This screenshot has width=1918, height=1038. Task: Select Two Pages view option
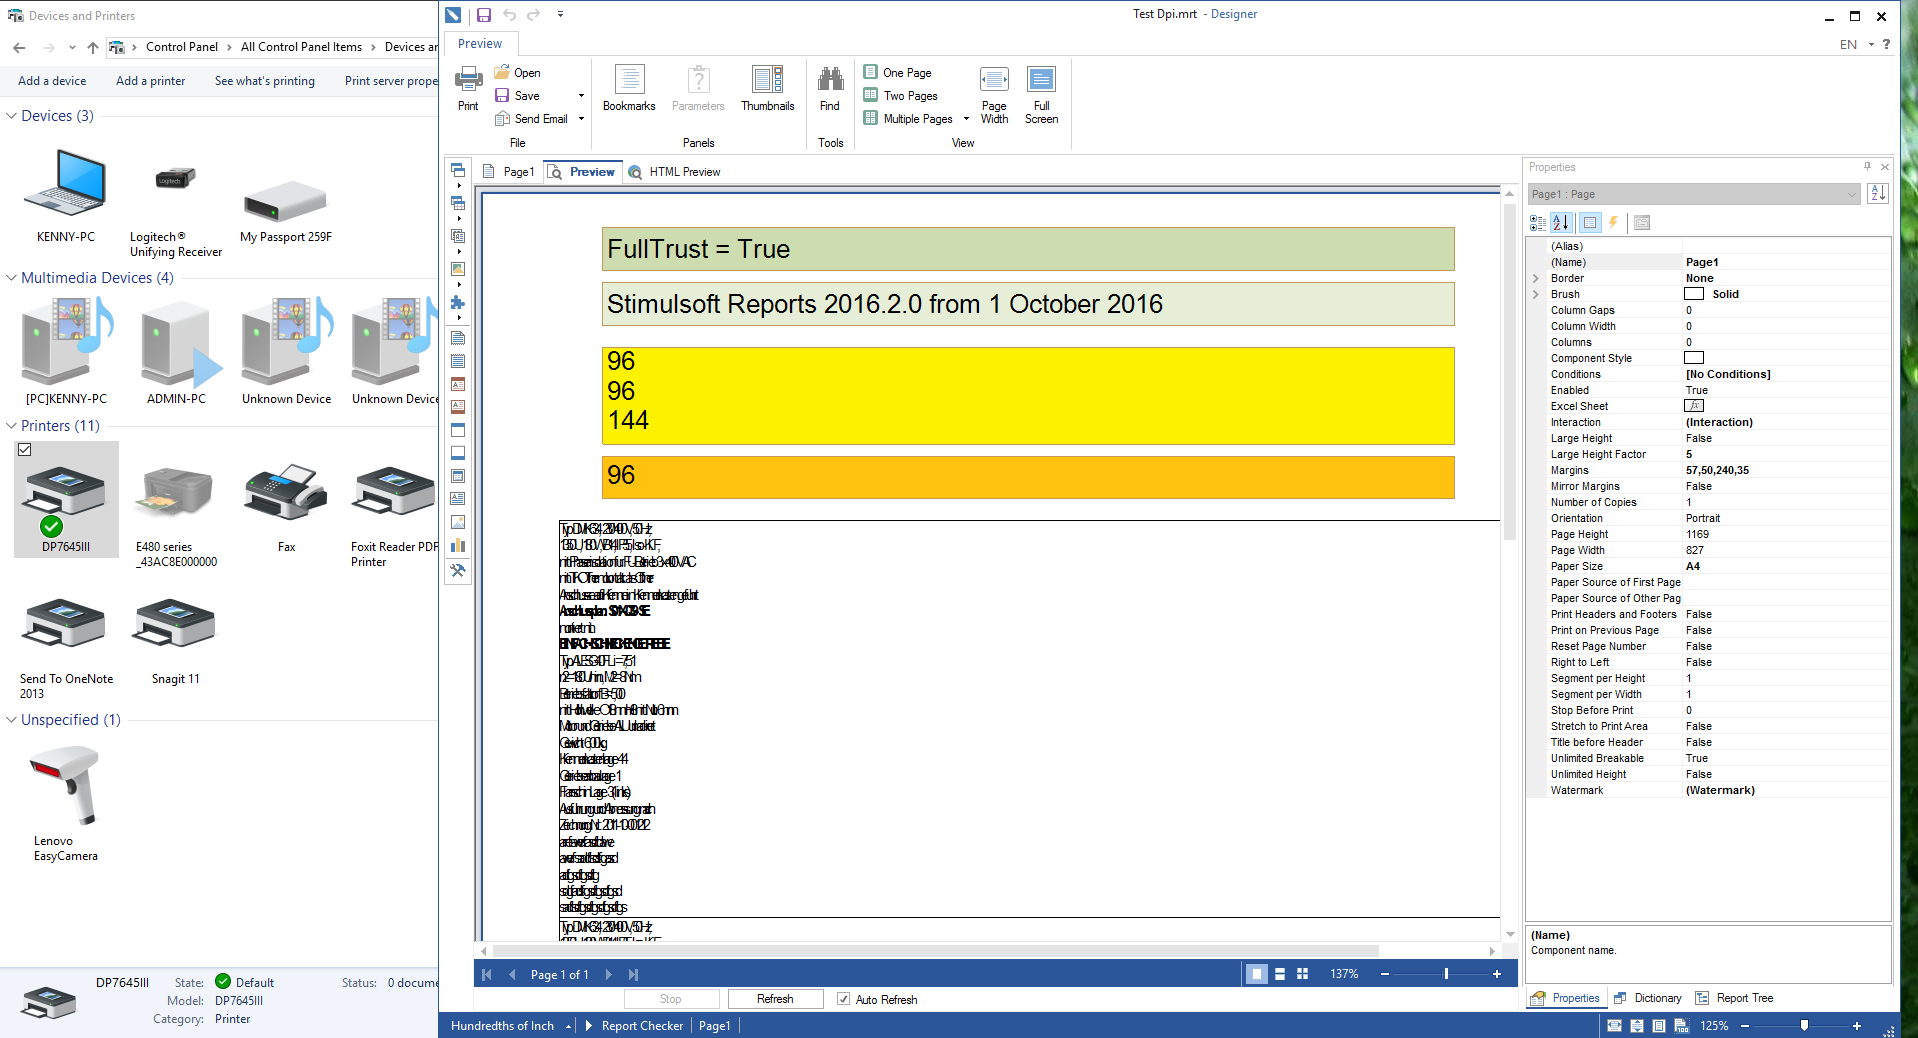click(901, 96)
